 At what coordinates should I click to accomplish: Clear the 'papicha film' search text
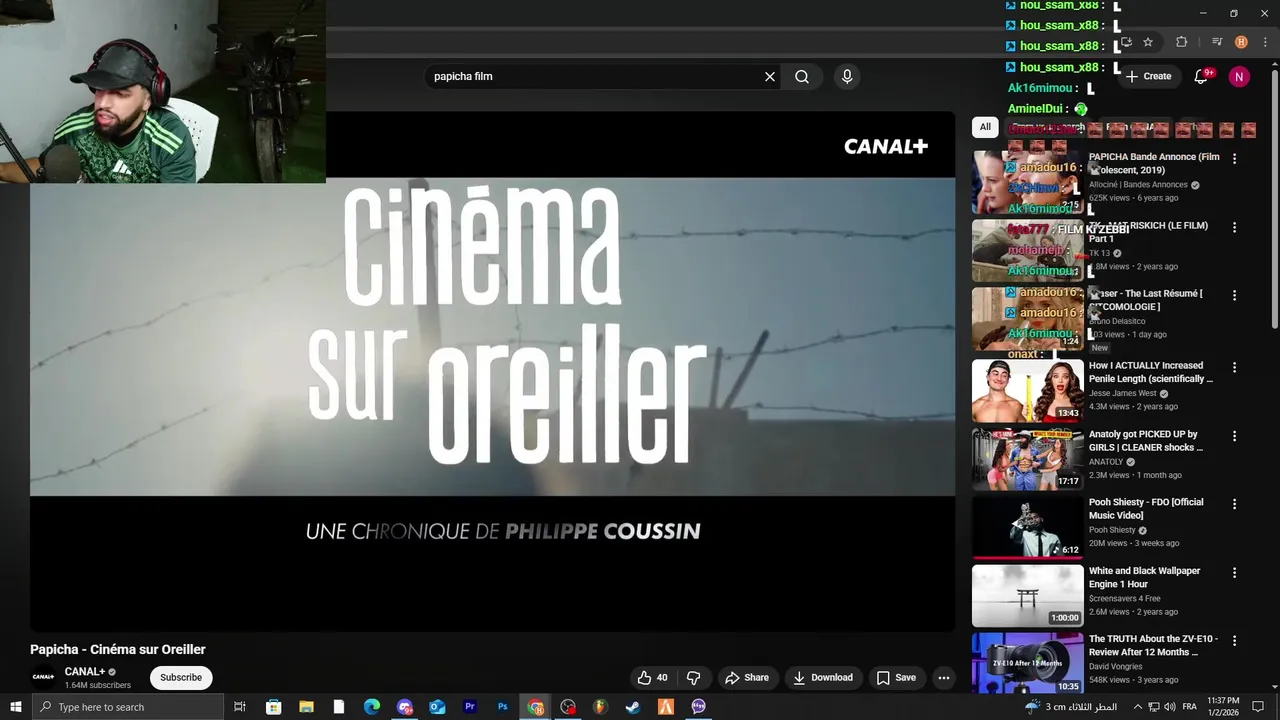point(770,76)
